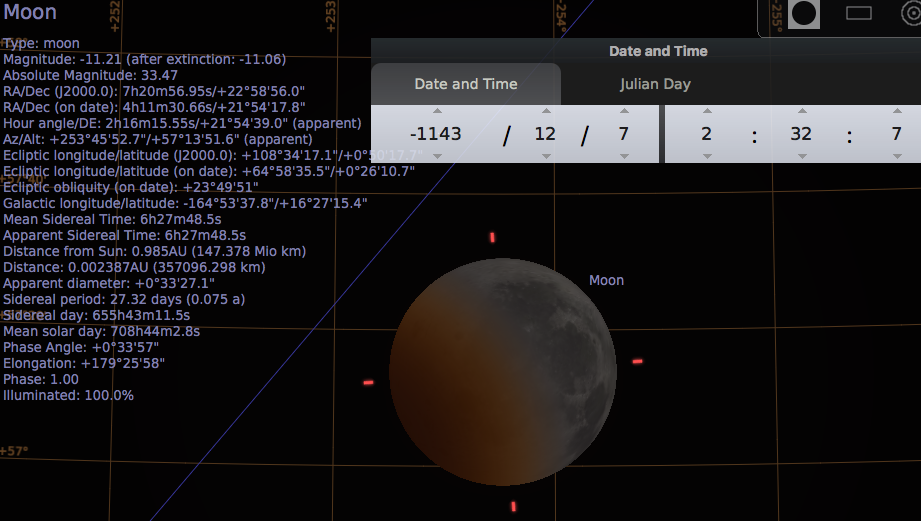Lower the hour using its down arrow
Screen dimensions: 921x521
[x=706, y=156]
